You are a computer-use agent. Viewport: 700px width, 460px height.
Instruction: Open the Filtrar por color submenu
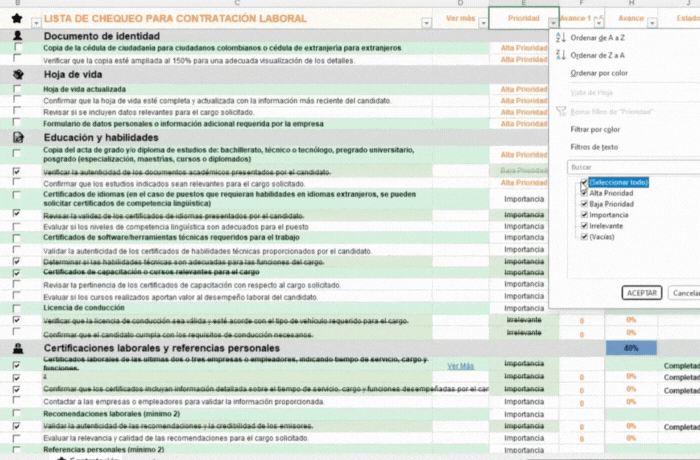[x=595, y=129]
